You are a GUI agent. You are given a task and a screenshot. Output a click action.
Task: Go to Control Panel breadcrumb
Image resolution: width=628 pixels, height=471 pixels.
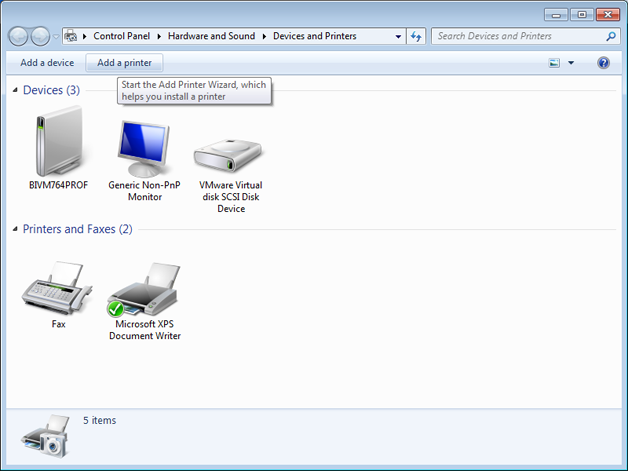click(x=121, y=36)
